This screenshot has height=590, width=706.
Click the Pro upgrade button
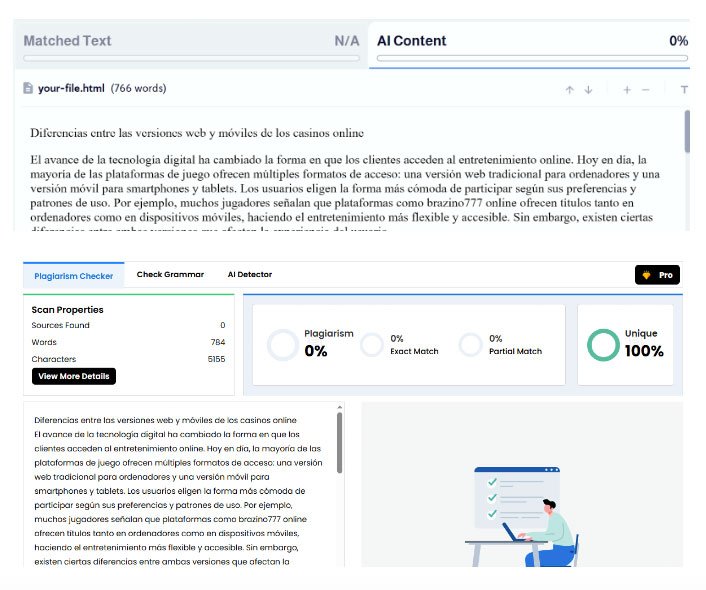[x=658, y=275]
